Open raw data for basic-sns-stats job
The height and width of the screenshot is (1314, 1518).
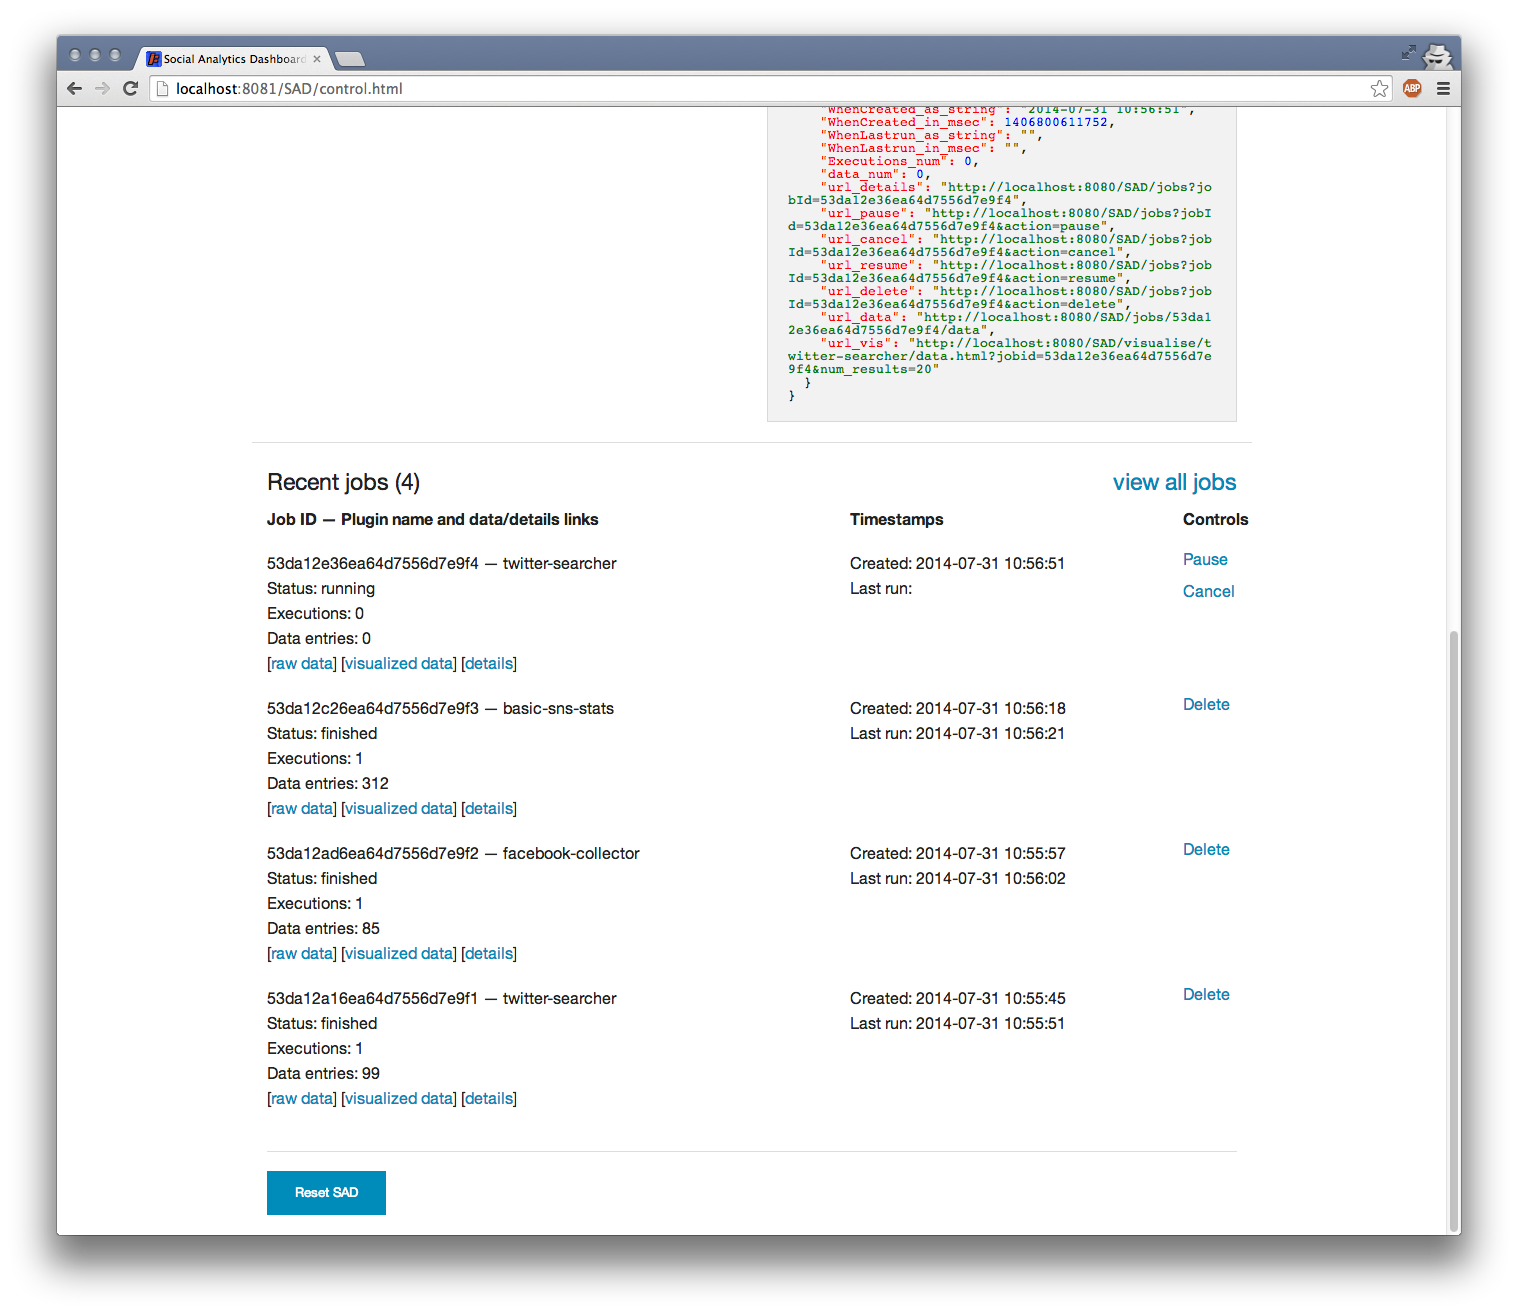(x=302, y=808)
